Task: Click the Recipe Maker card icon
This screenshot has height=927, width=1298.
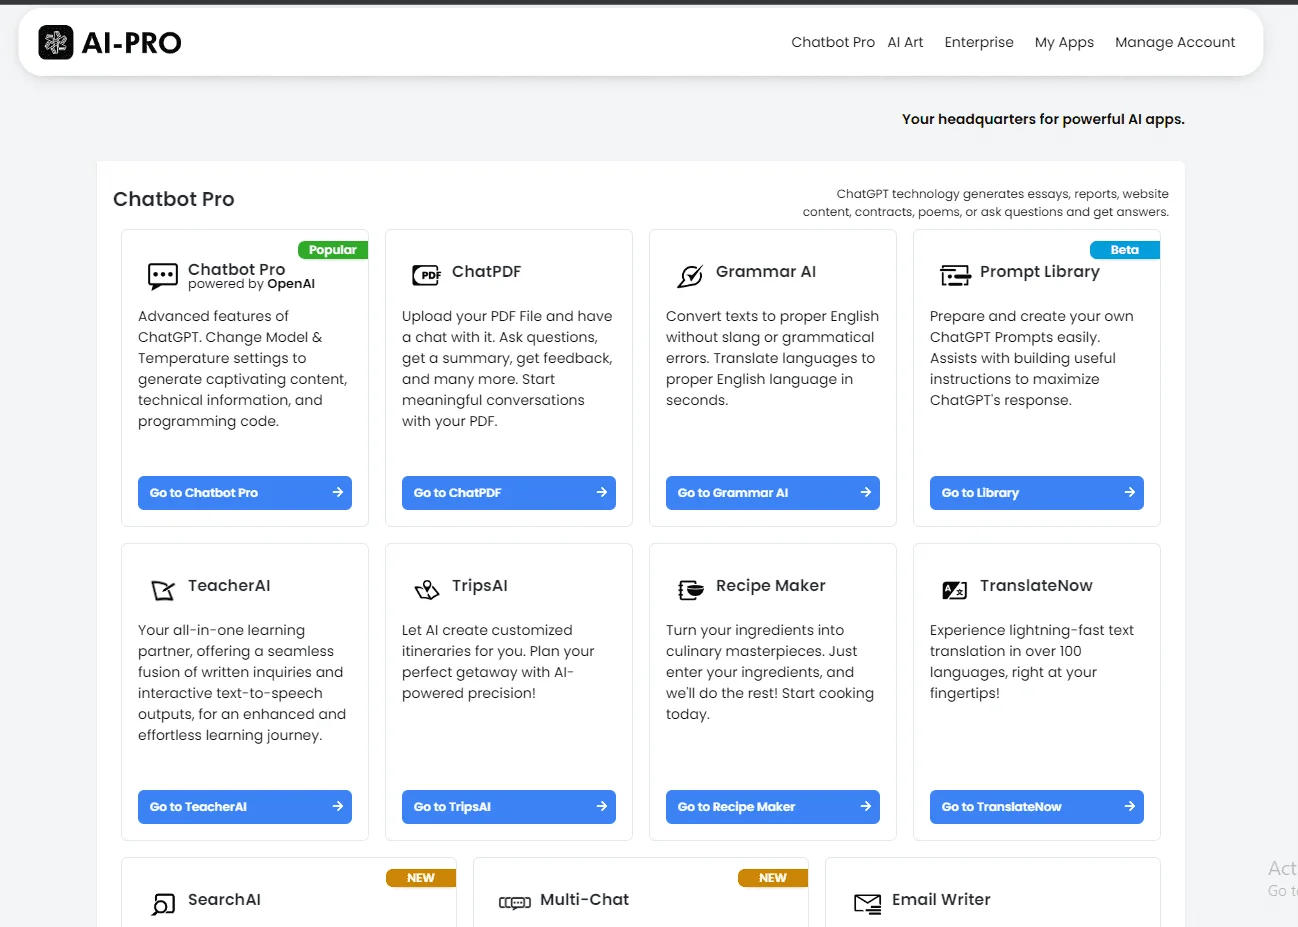Action: point(691,590)
